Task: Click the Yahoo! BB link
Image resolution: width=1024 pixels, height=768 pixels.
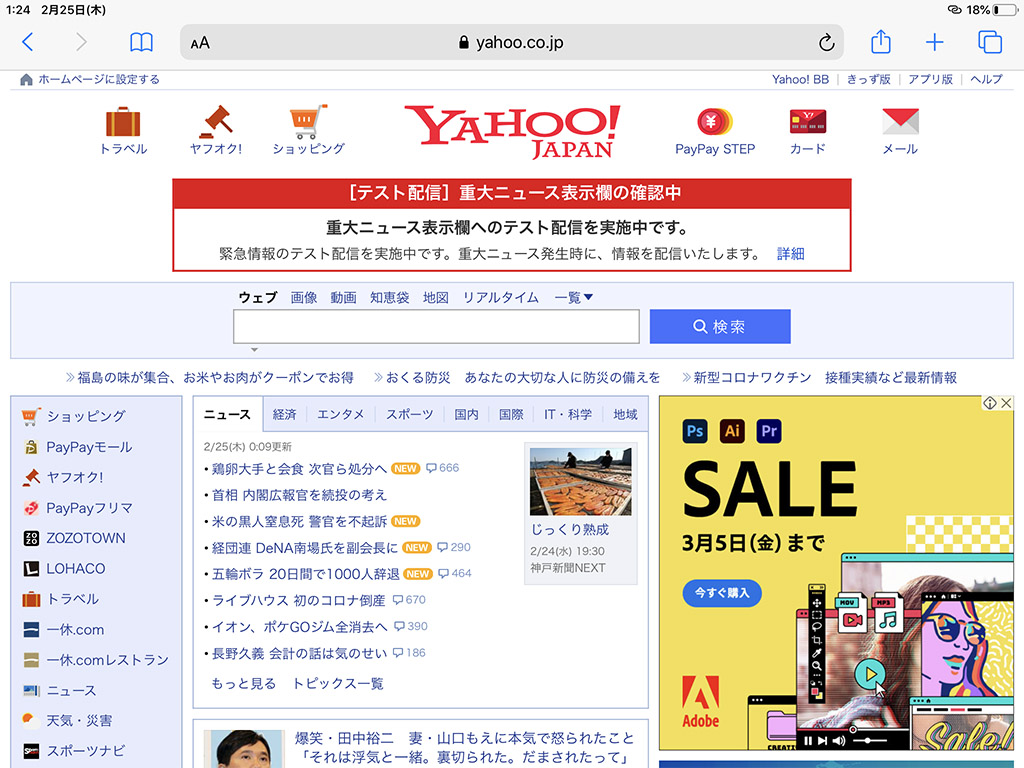Action: (x=800, y=80)
